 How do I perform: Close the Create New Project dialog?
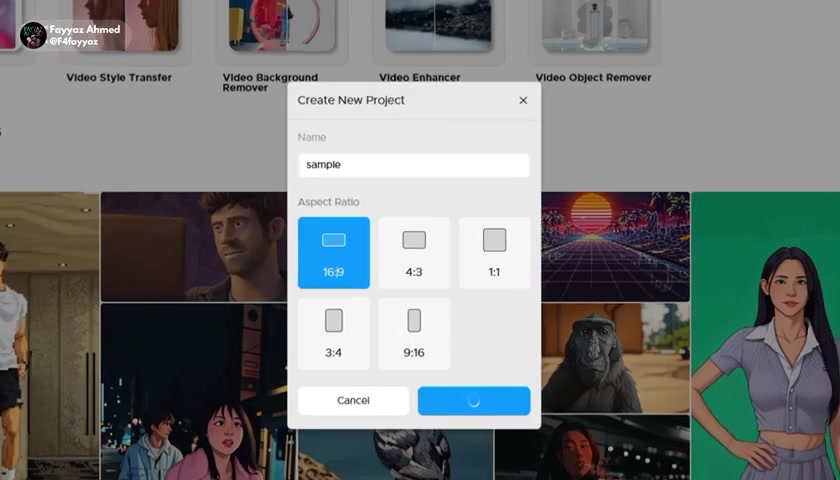point(523,100)
